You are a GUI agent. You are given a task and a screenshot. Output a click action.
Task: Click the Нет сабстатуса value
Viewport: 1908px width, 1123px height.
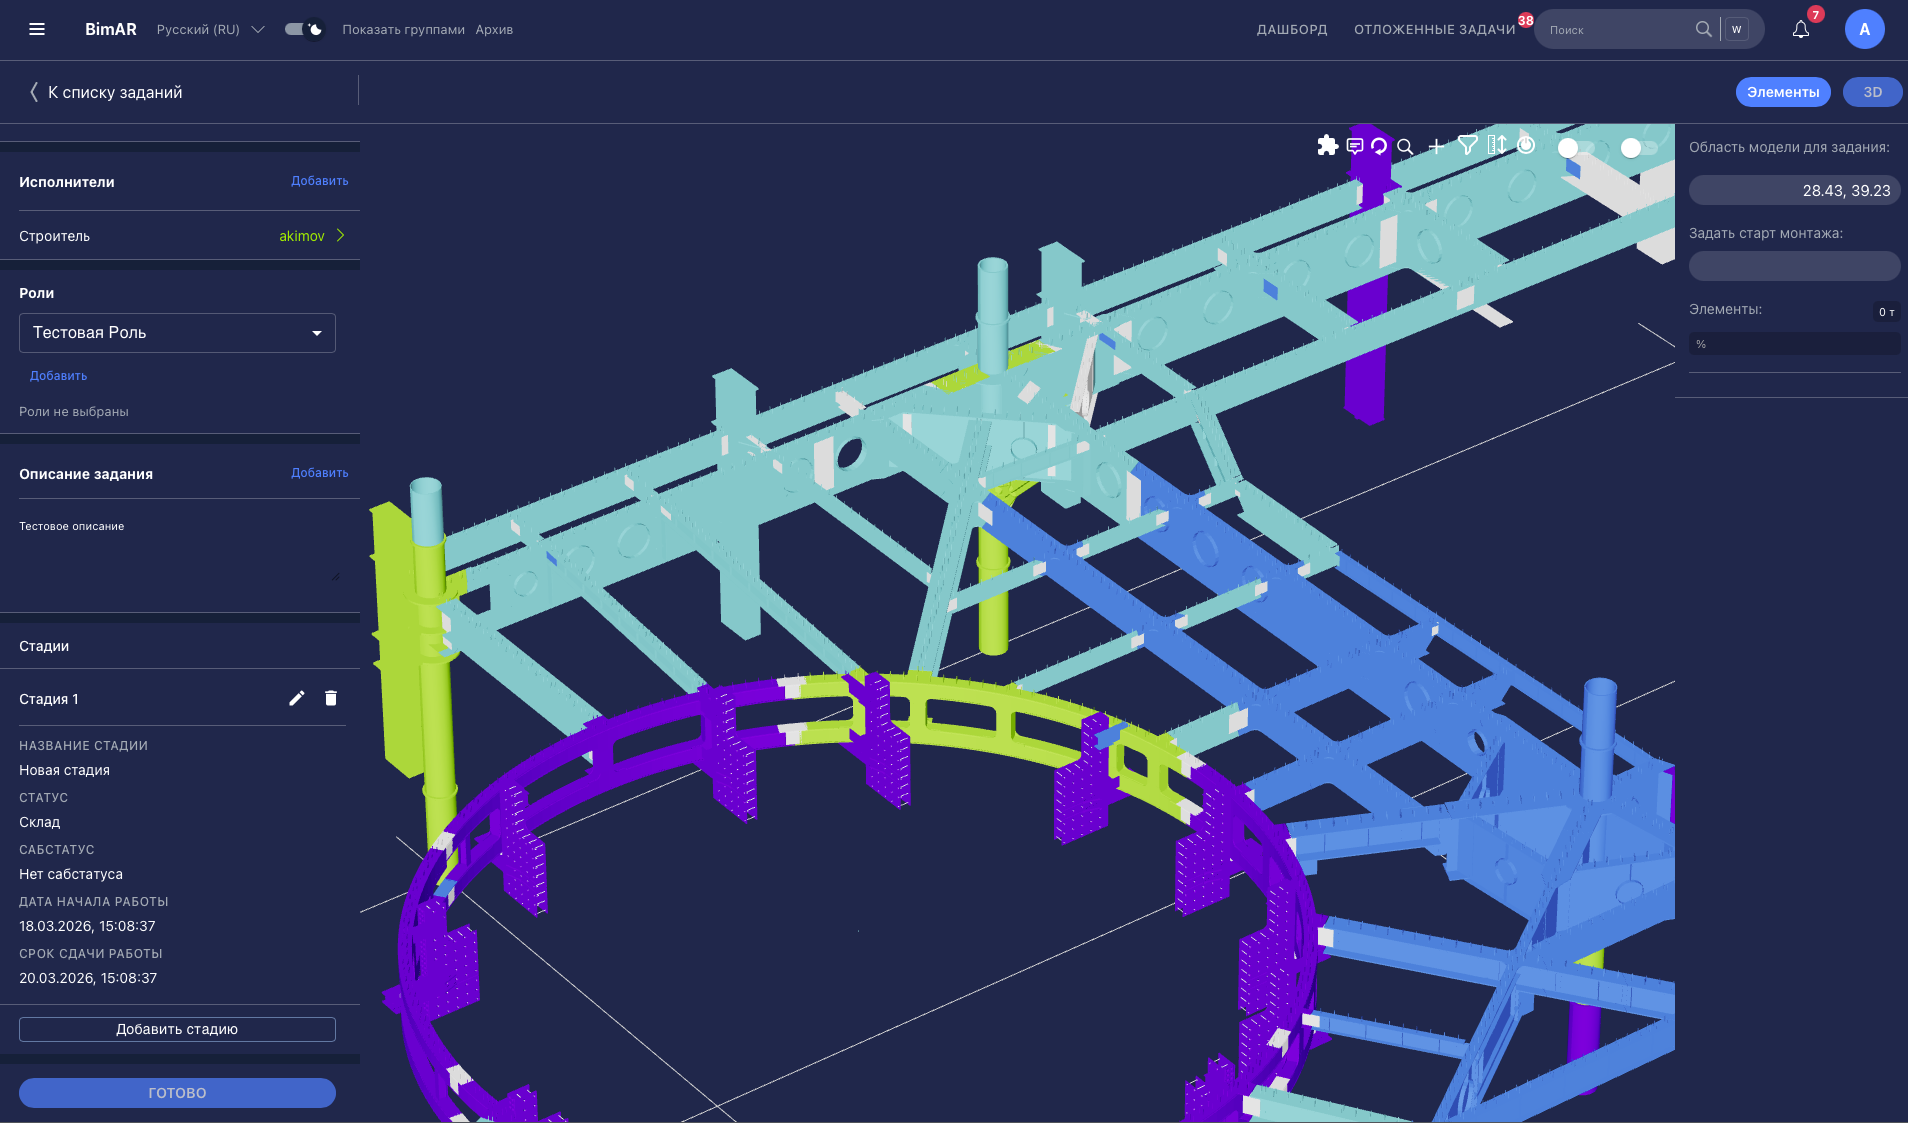pyautogui.click(x=71, y=874)
